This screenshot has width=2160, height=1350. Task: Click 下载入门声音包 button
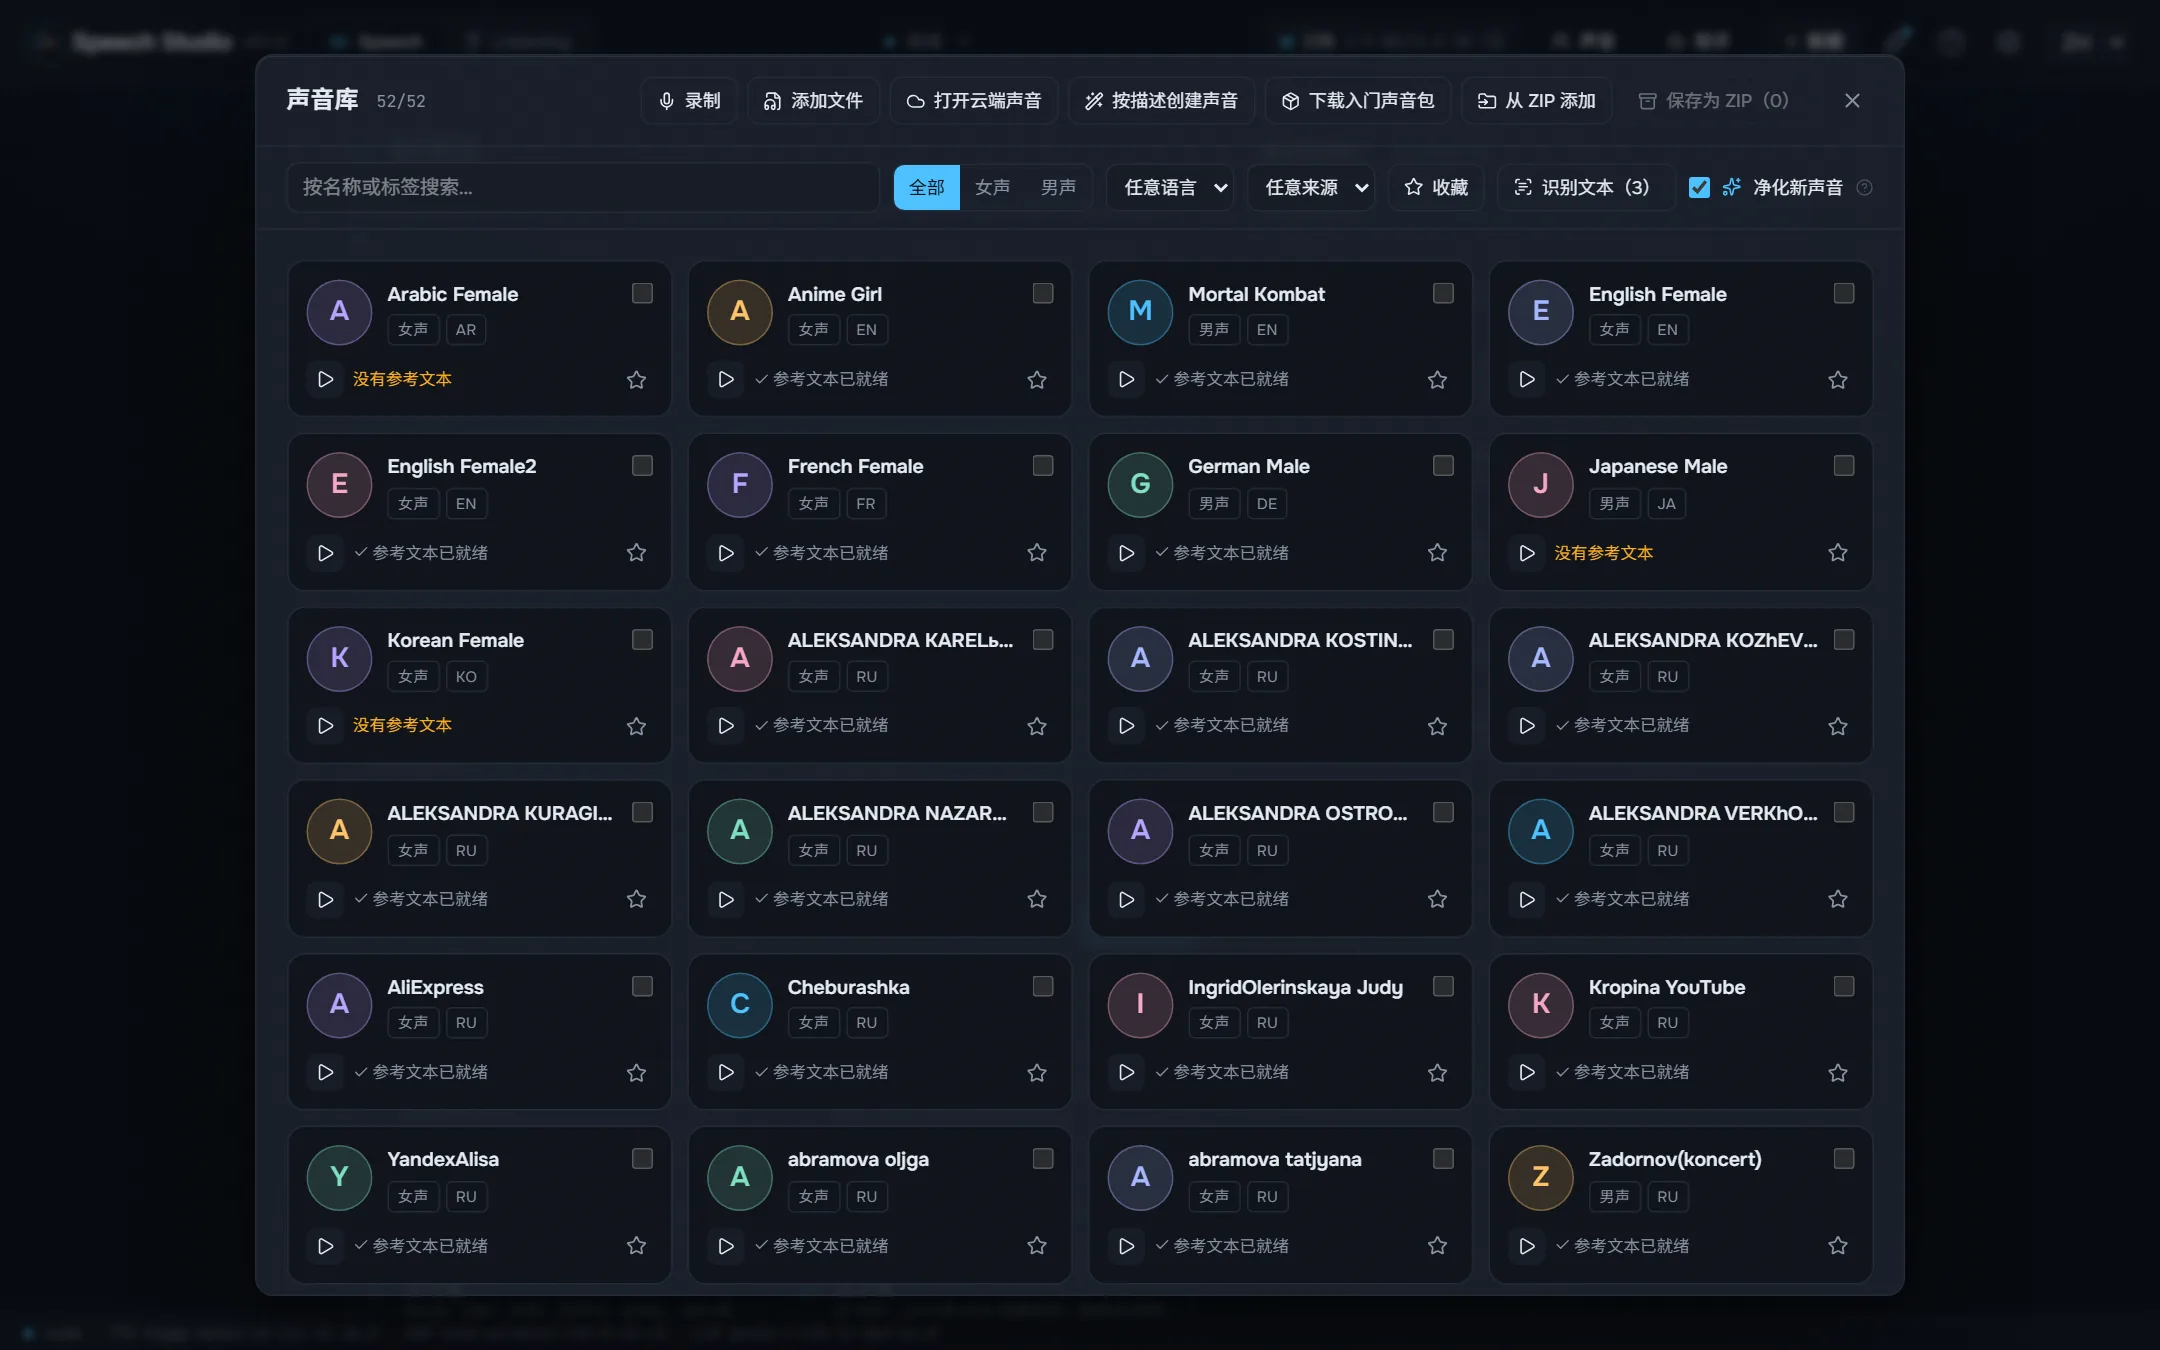1358,101
